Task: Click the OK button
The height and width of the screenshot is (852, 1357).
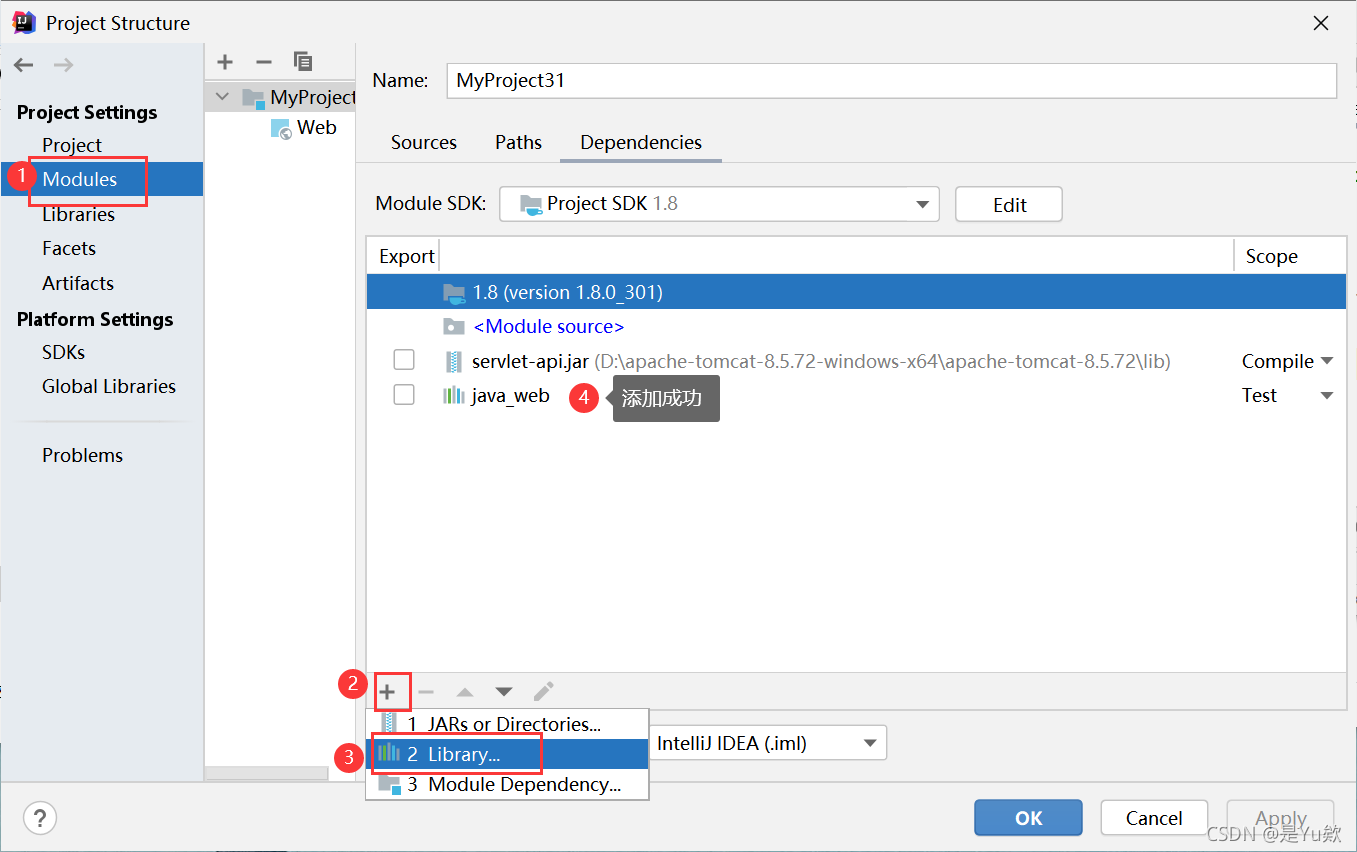Action: point(1028,818)
